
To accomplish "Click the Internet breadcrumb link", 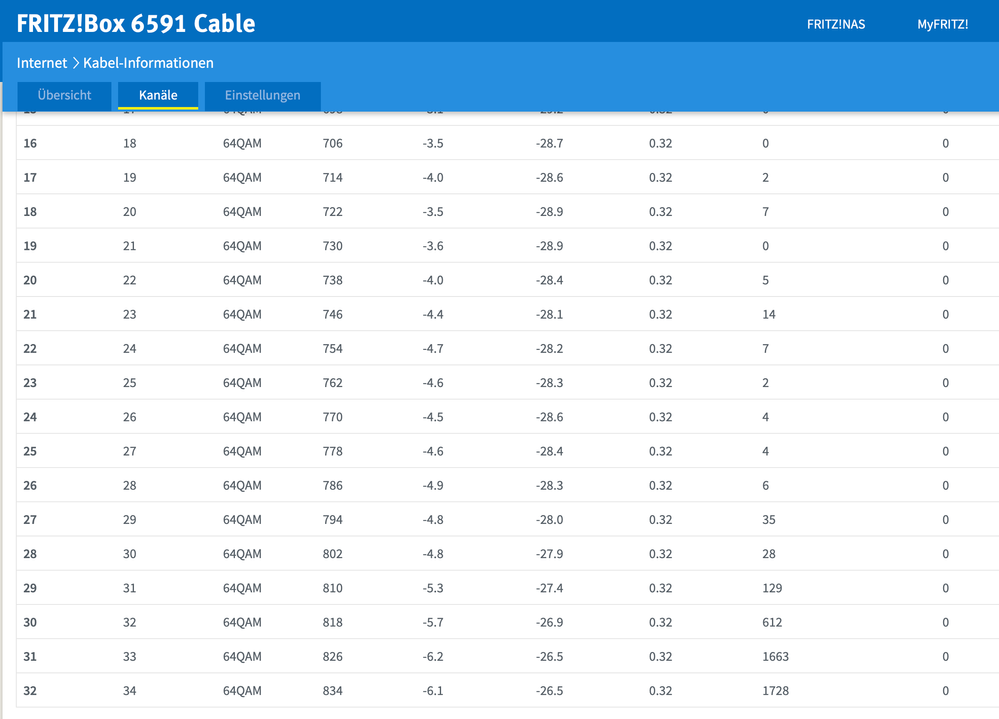I will pyautogui.click(x=41, y=63).
